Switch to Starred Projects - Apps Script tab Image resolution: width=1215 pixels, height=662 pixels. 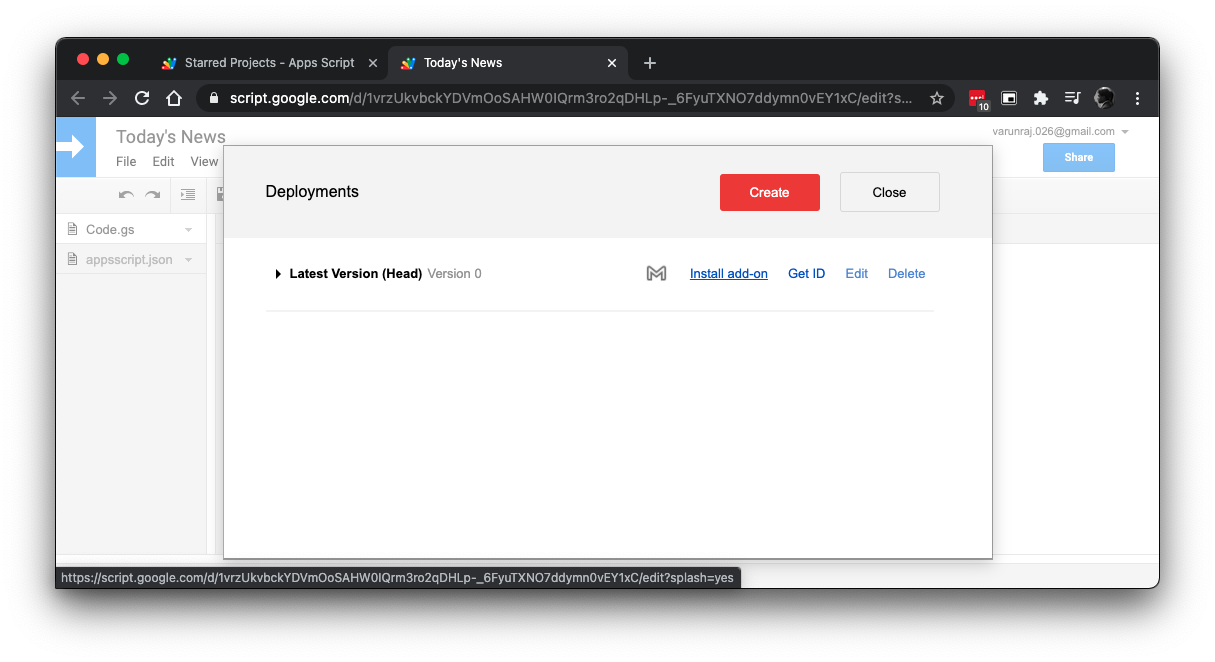click(x=269, y=62)
